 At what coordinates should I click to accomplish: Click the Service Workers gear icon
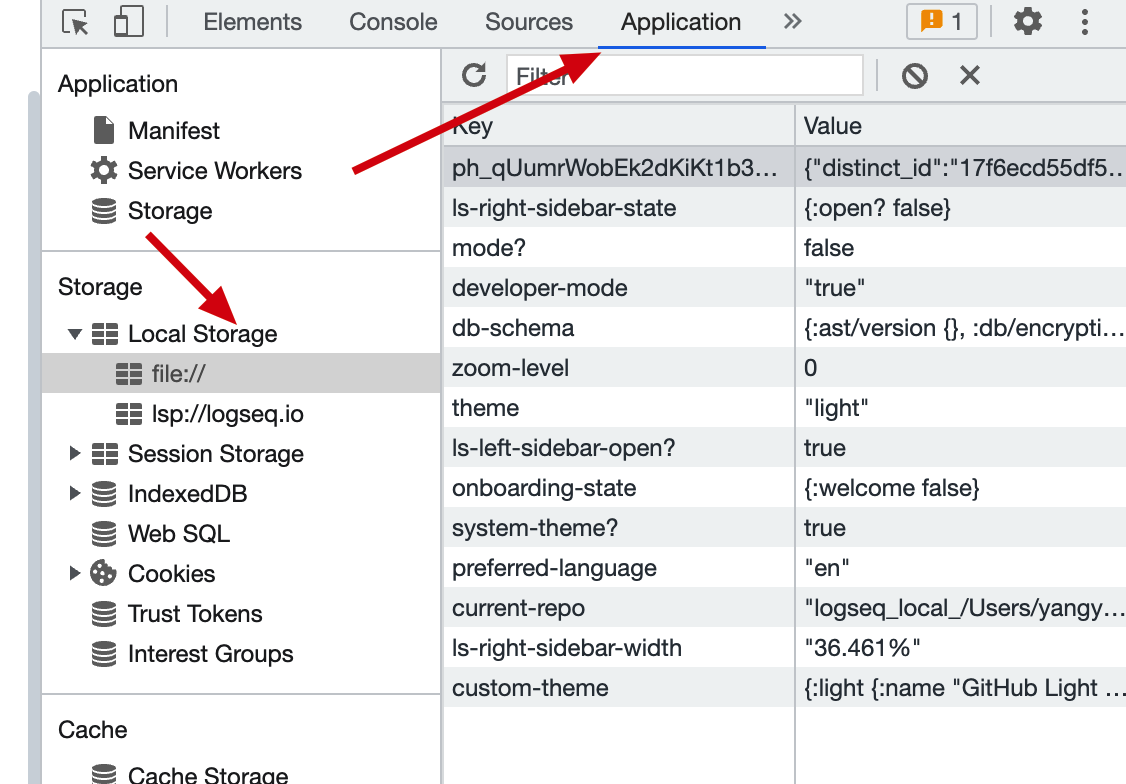(x=103, y=170)
